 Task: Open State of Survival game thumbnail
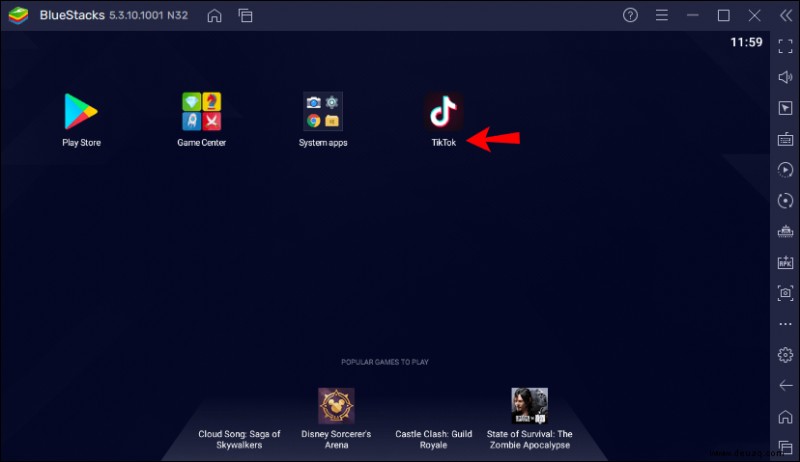tap(530, 405)
